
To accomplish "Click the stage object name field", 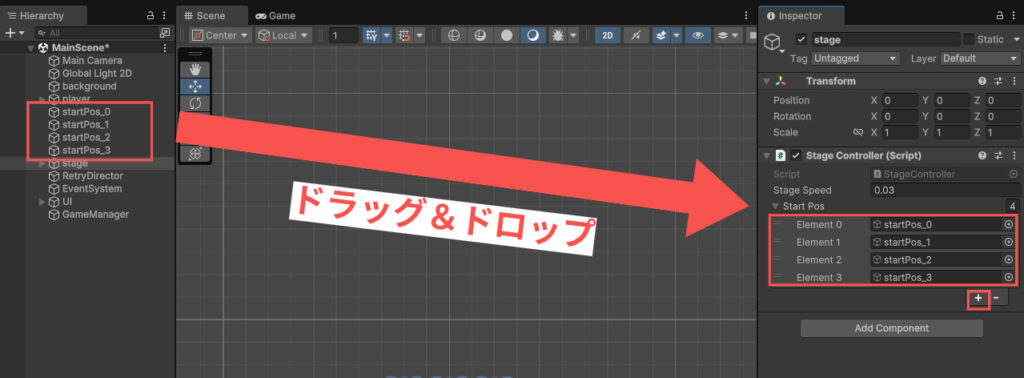I will 886,40.
